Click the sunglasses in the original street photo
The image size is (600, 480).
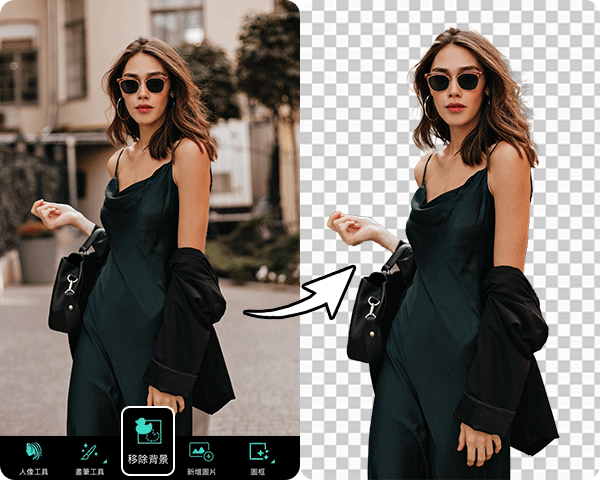(x=142, y=85)
